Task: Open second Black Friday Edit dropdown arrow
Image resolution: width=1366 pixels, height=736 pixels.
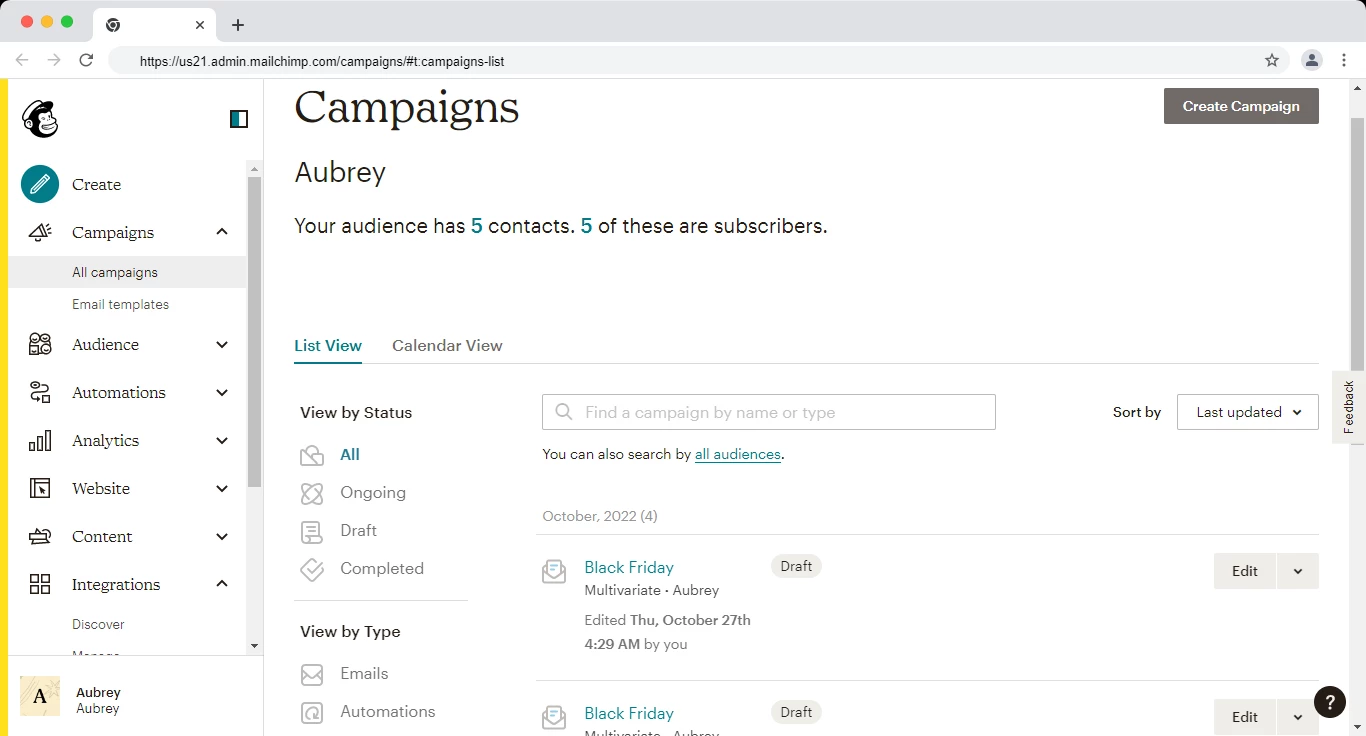Action: click(1298, 717)
